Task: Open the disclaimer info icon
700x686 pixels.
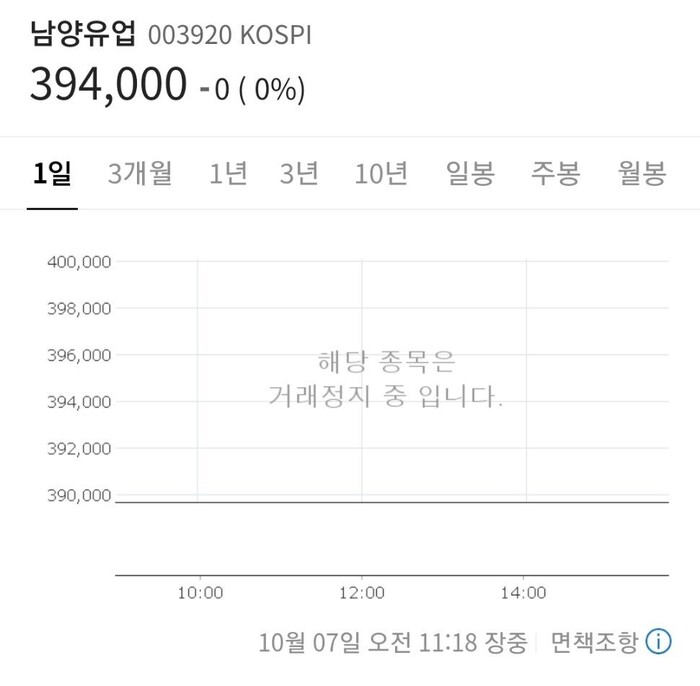Action: (x=658, y=641)
